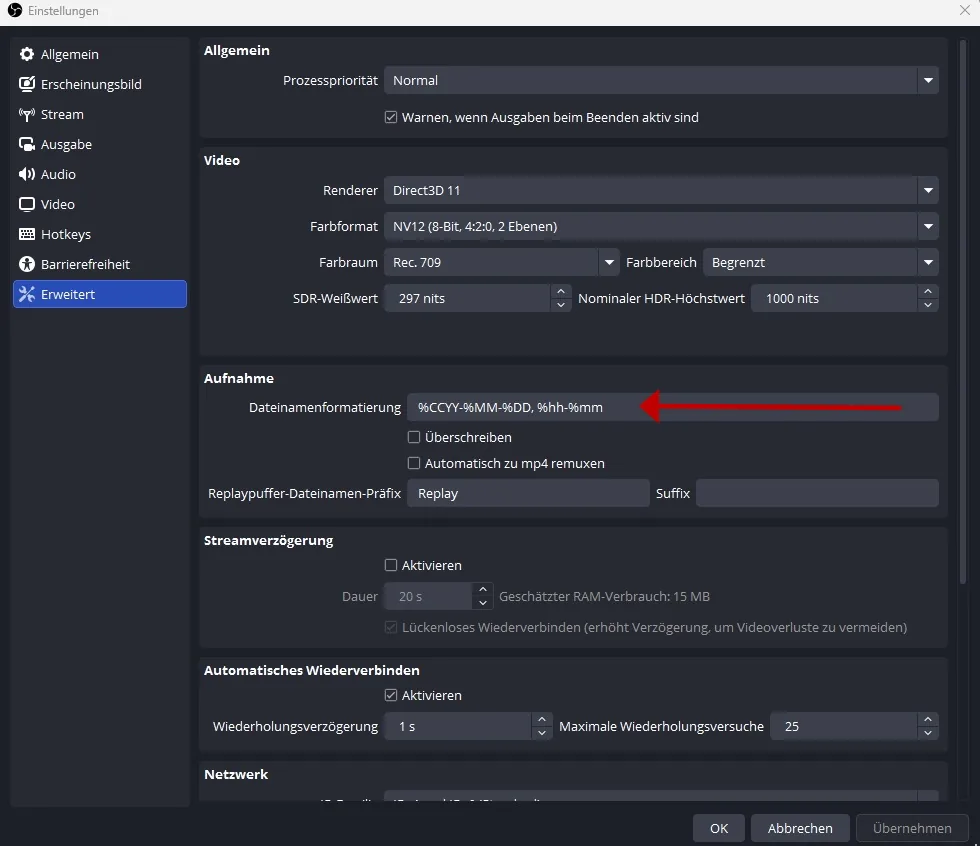Click the Audio speaker icon
Viewport: 980px width, 846px height.
pyautogui.click(x=27, y=174)
